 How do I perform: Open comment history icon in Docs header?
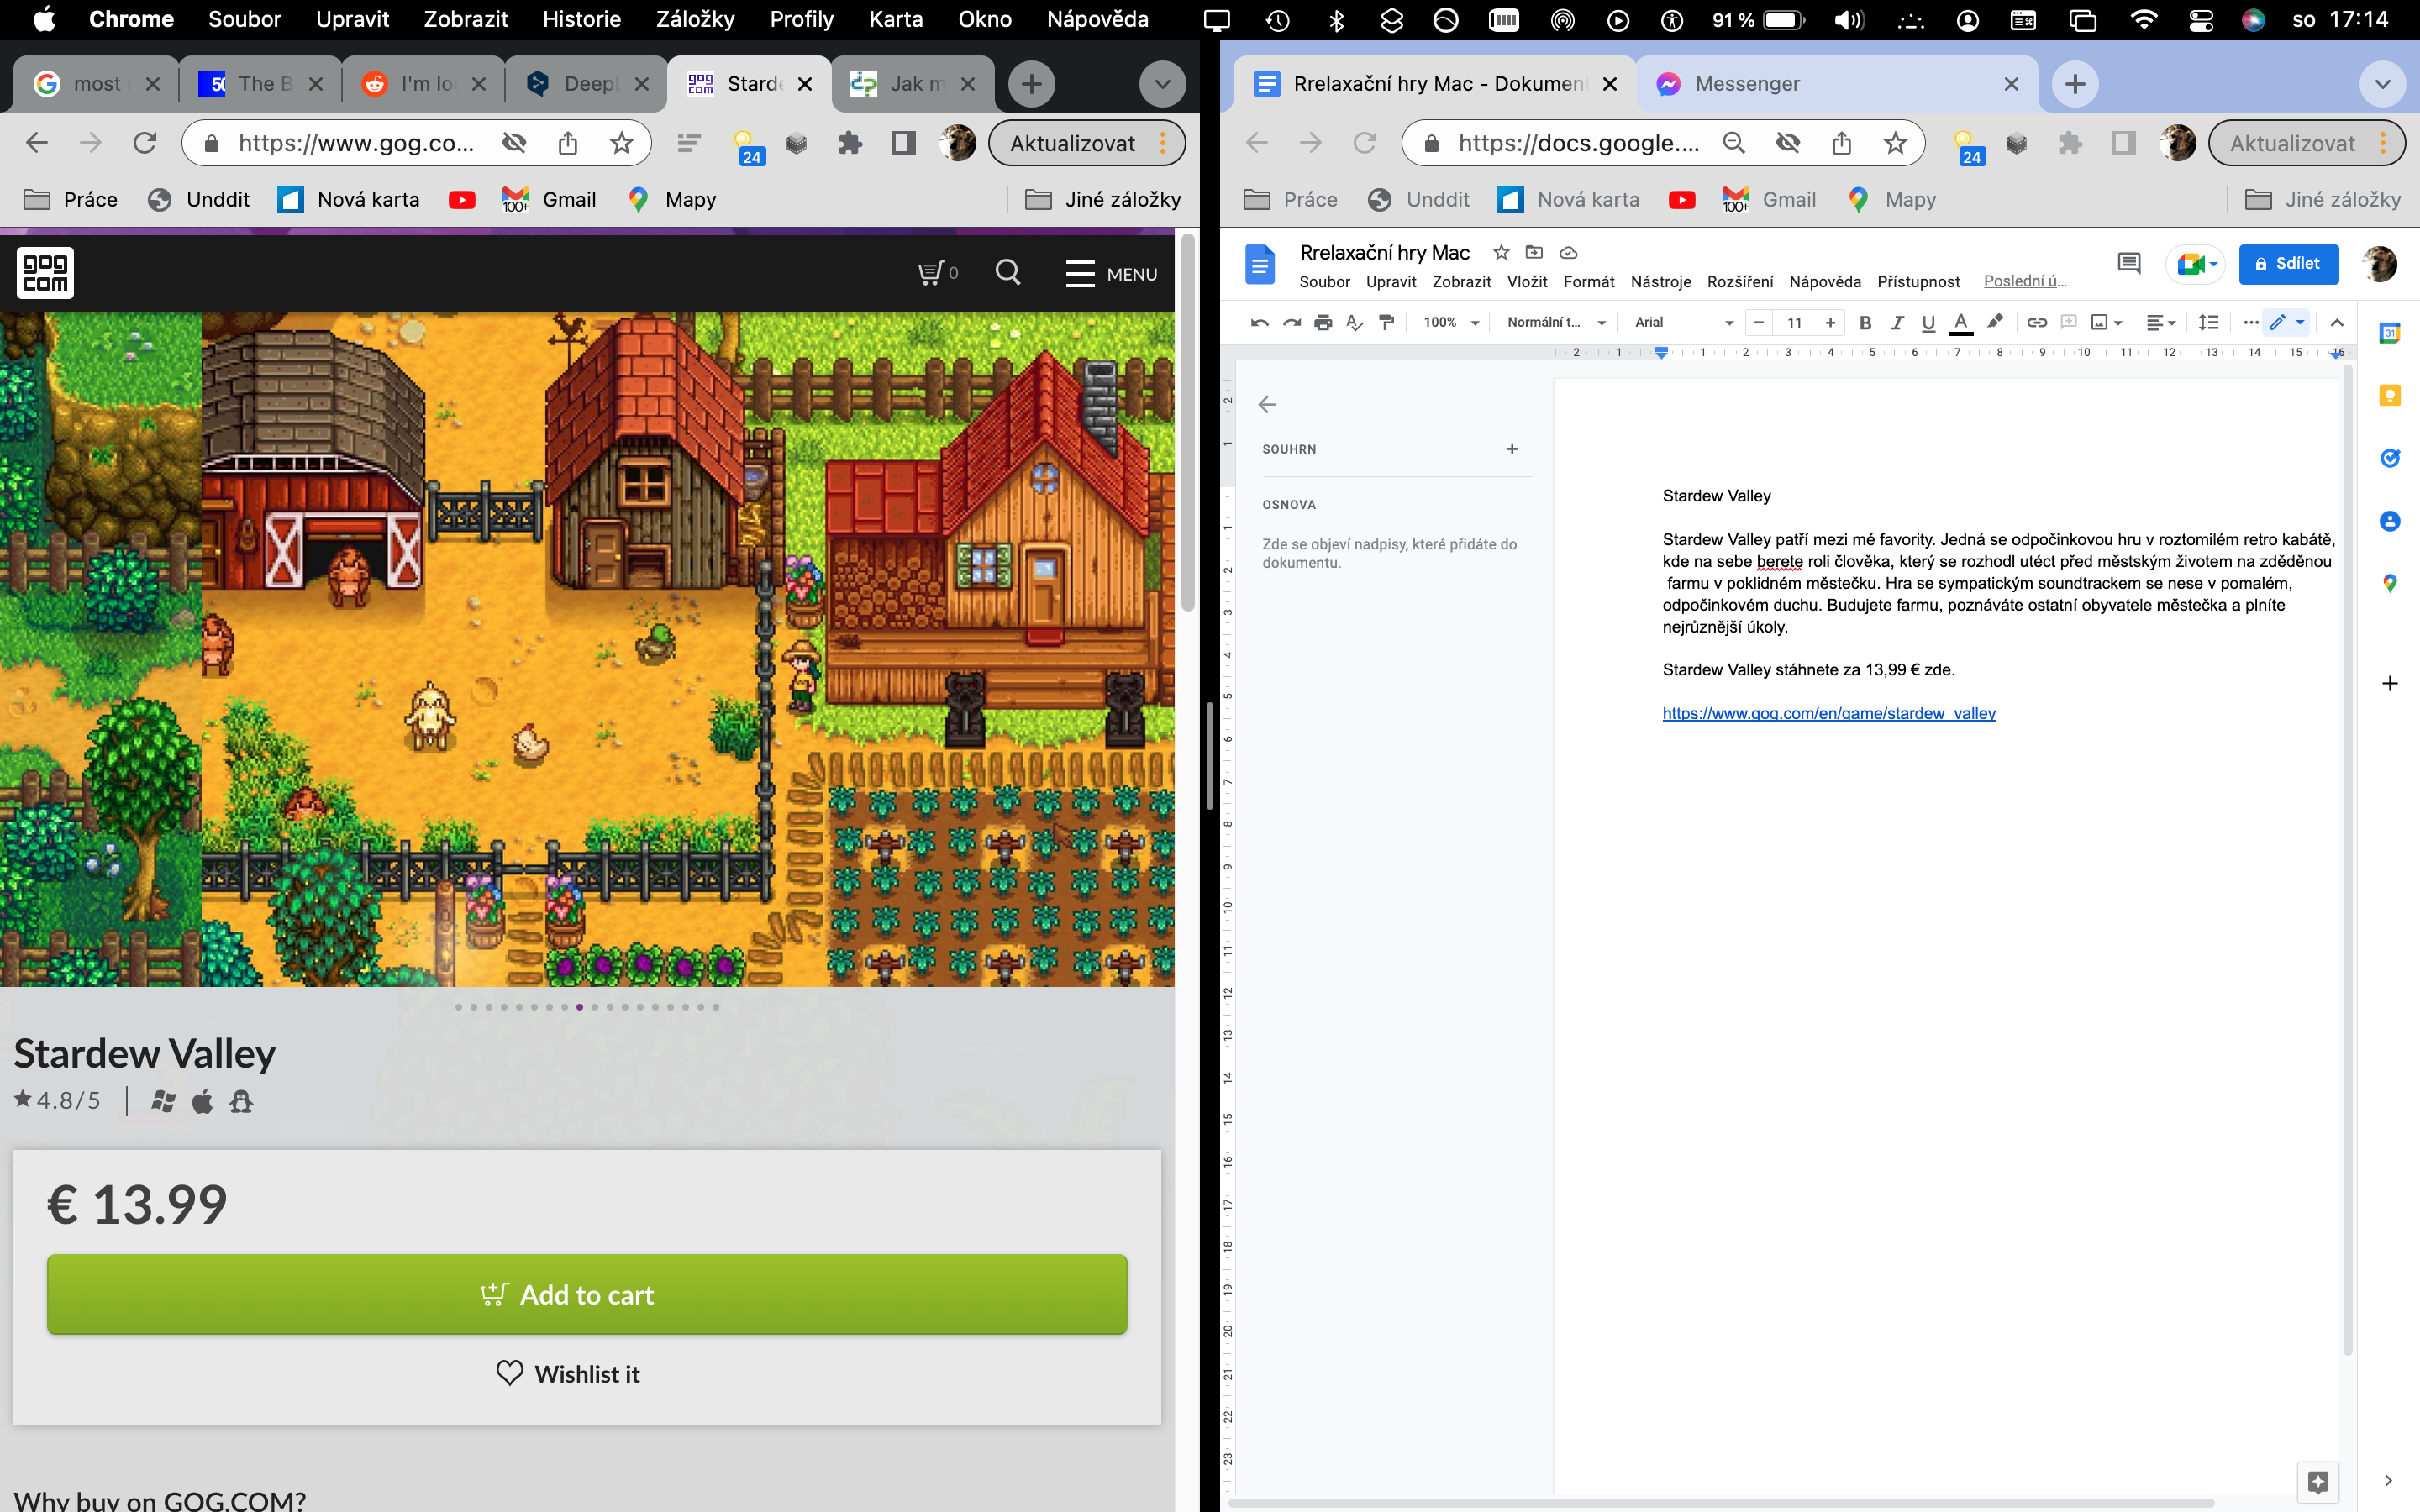[2128, 263]
